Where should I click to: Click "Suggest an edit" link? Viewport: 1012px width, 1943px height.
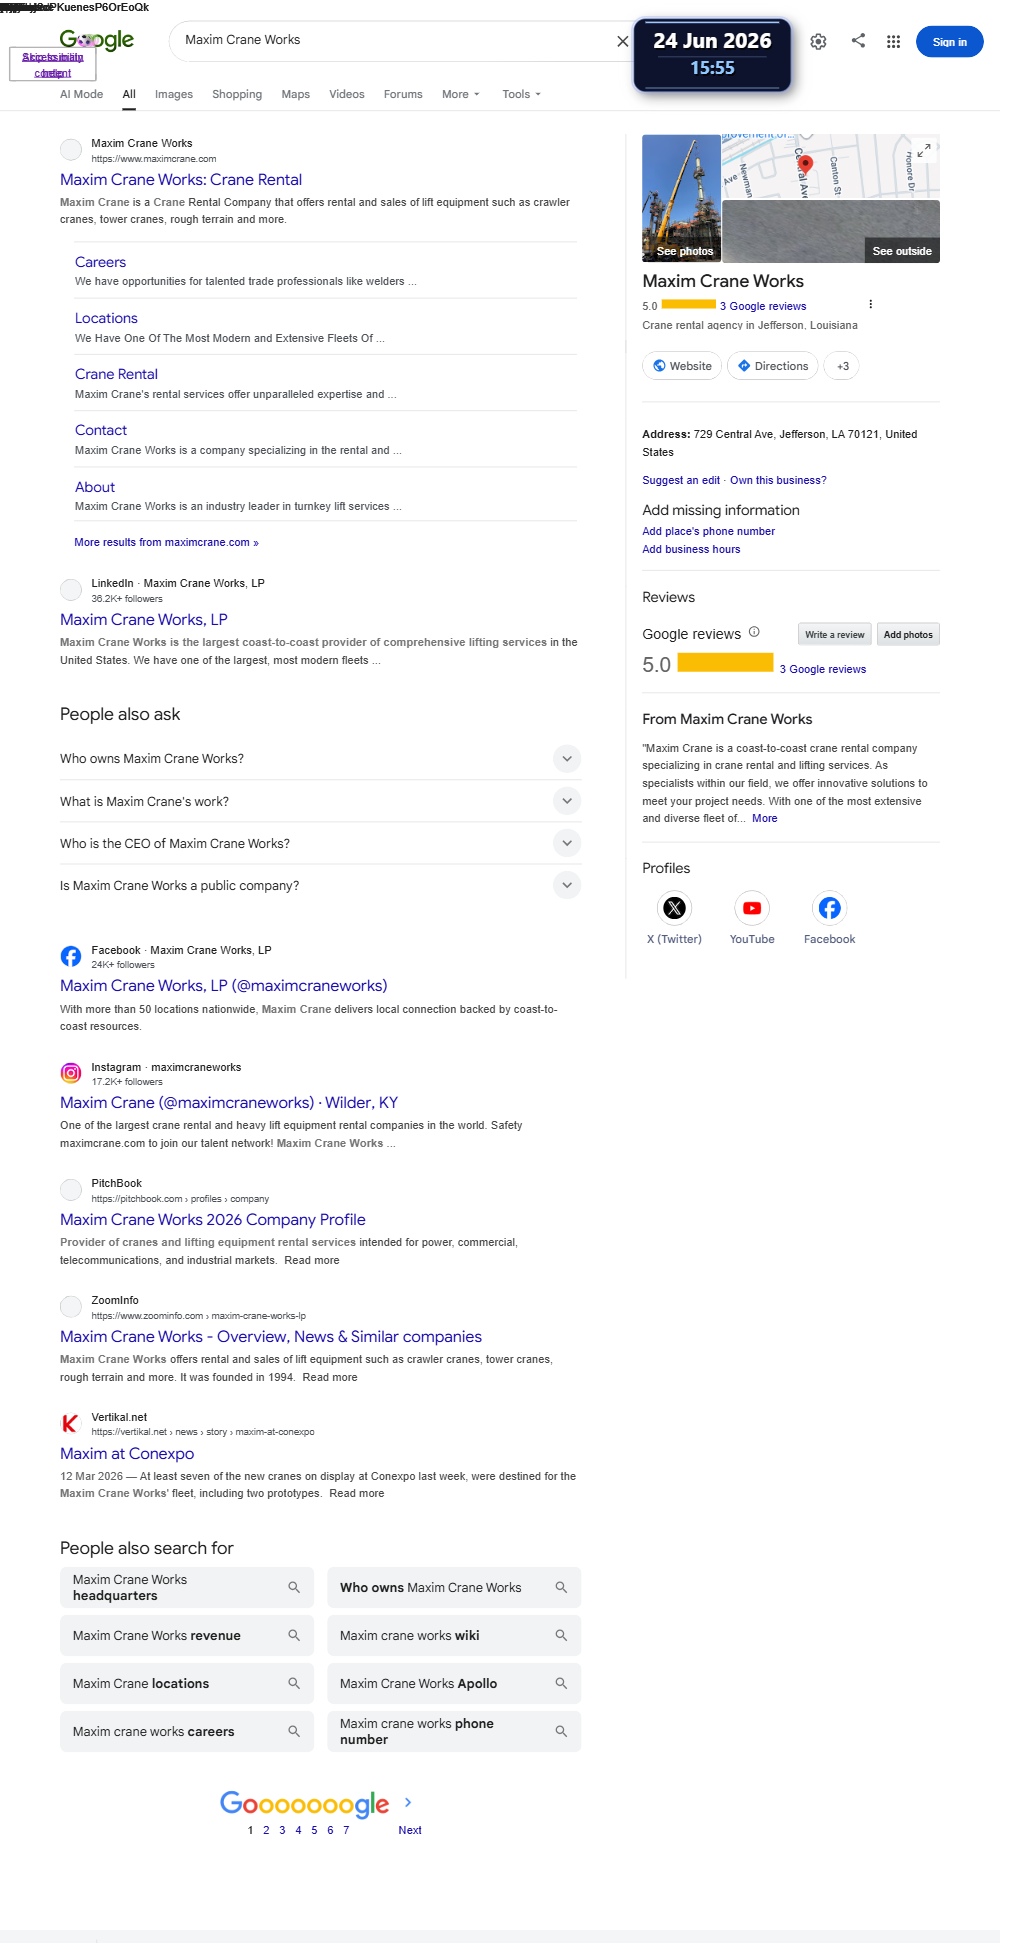[681, 480]
